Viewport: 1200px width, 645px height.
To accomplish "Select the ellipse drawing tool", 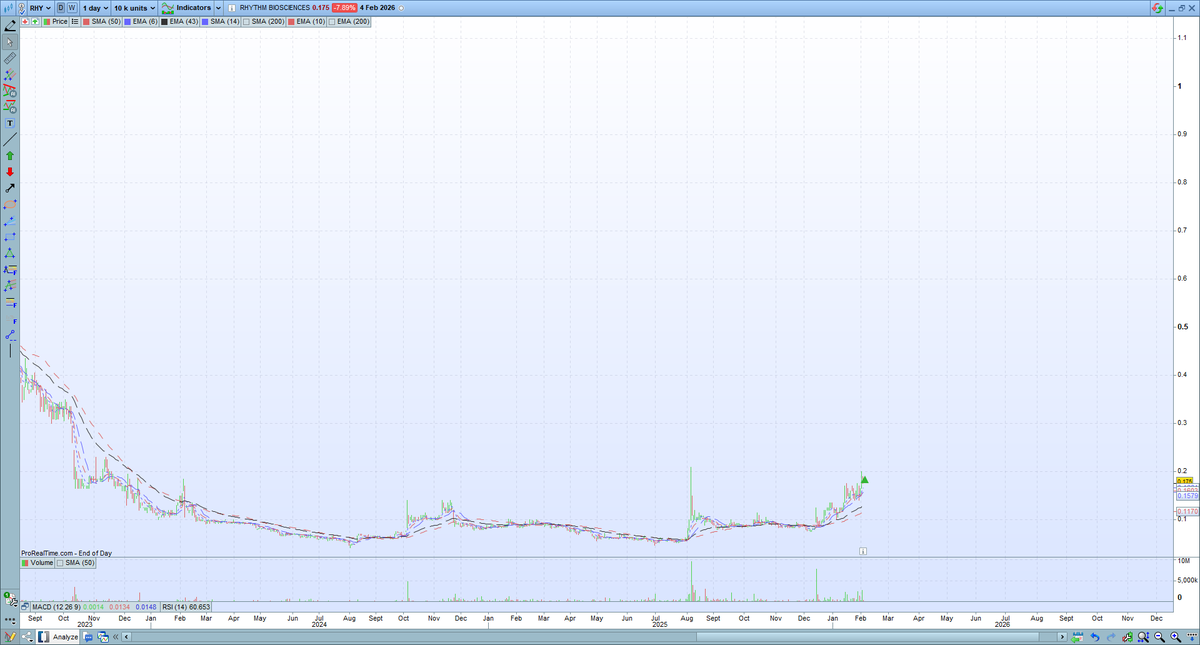I will (10, 204).
